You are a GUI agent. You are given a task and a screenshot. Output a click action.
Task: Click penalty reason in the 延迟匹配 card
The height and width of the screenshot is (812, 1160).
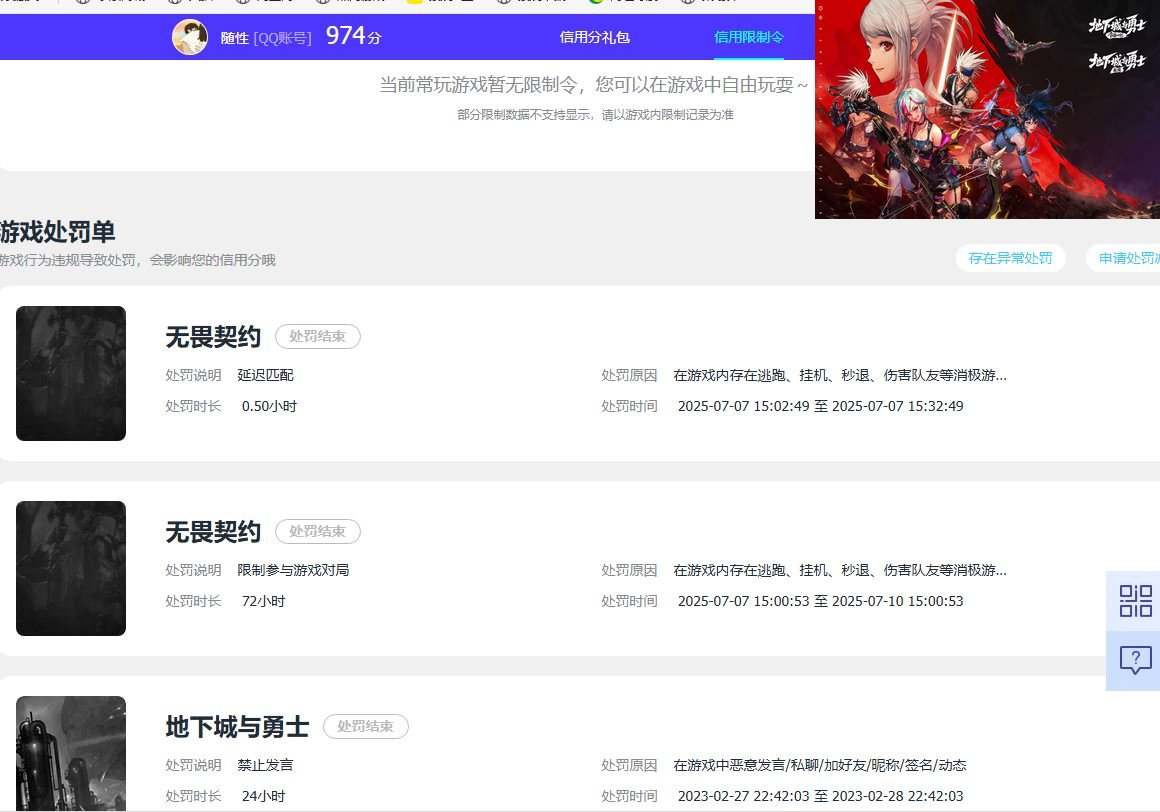pos(840,375)
